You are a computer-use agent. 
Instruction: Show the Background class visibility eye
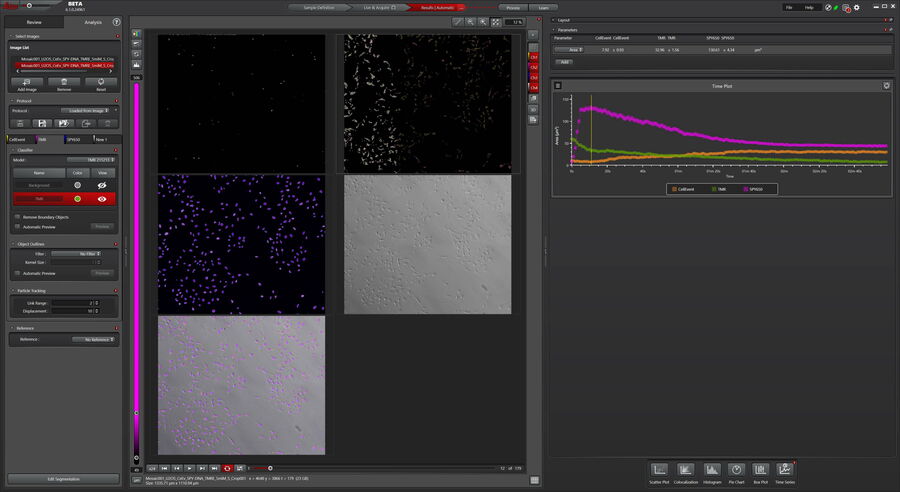click(102, 185)
